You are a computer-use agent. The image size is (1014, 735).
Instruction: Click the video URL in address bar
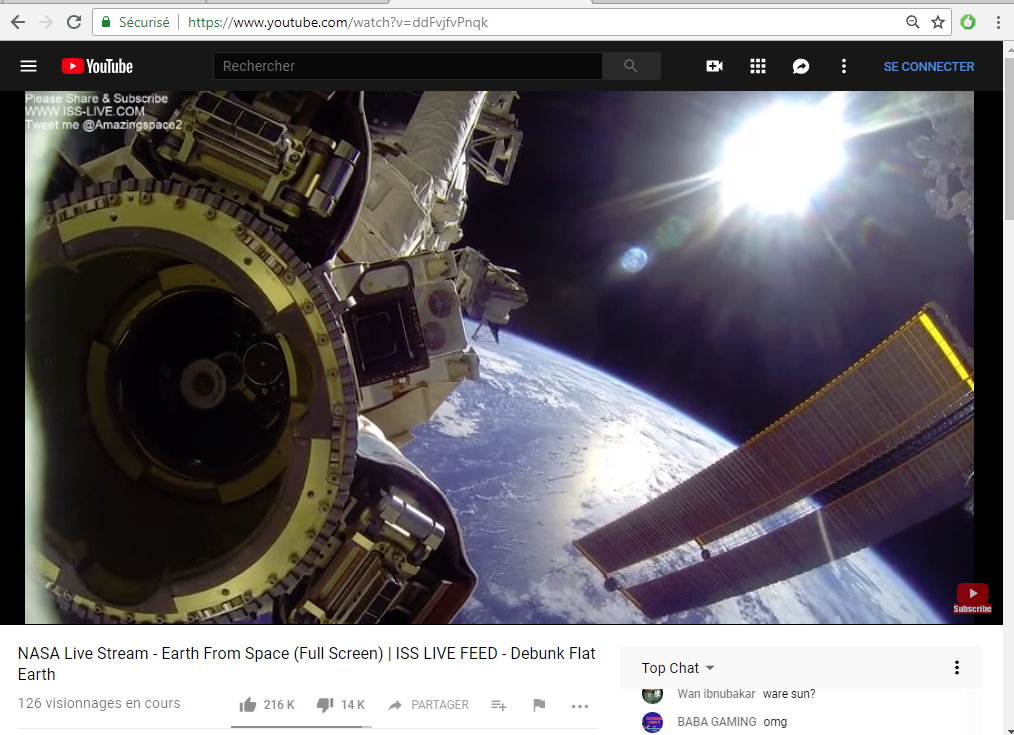tap(338, 23)
